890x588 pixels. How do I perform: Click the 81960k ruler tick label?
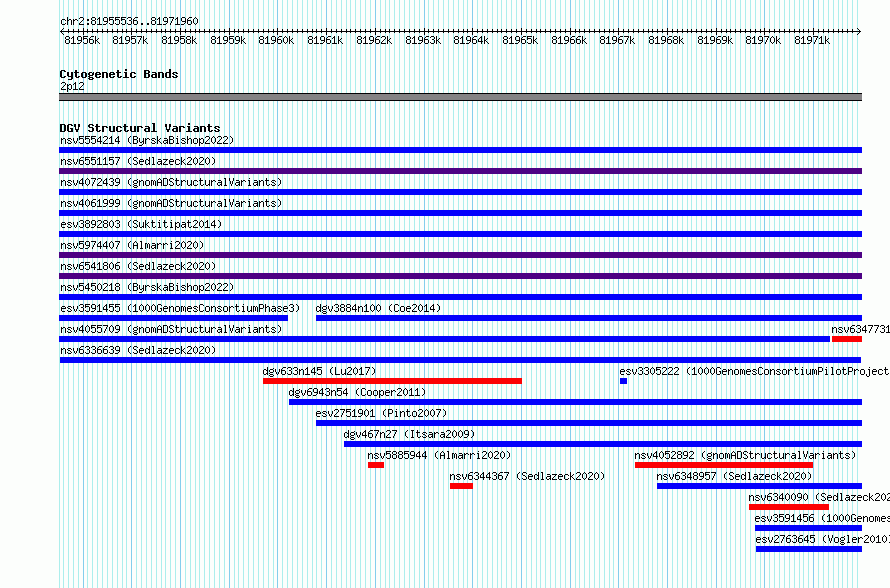tap(276, 40)
